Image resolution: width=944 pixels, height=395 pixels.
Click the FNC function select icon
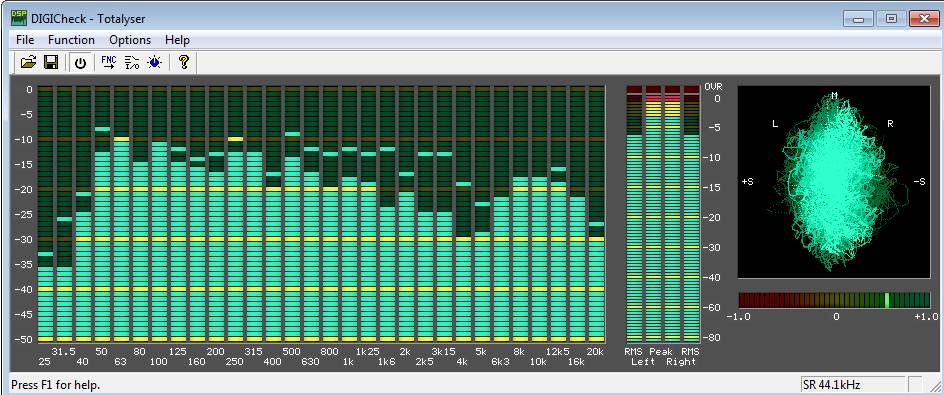[x=109, y=62]
